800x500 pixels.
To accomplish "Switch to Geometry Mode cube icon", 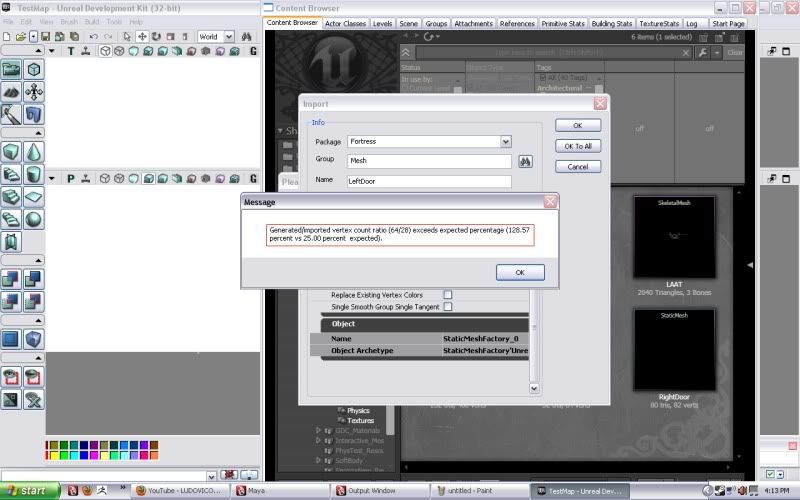I will (34, 69).
